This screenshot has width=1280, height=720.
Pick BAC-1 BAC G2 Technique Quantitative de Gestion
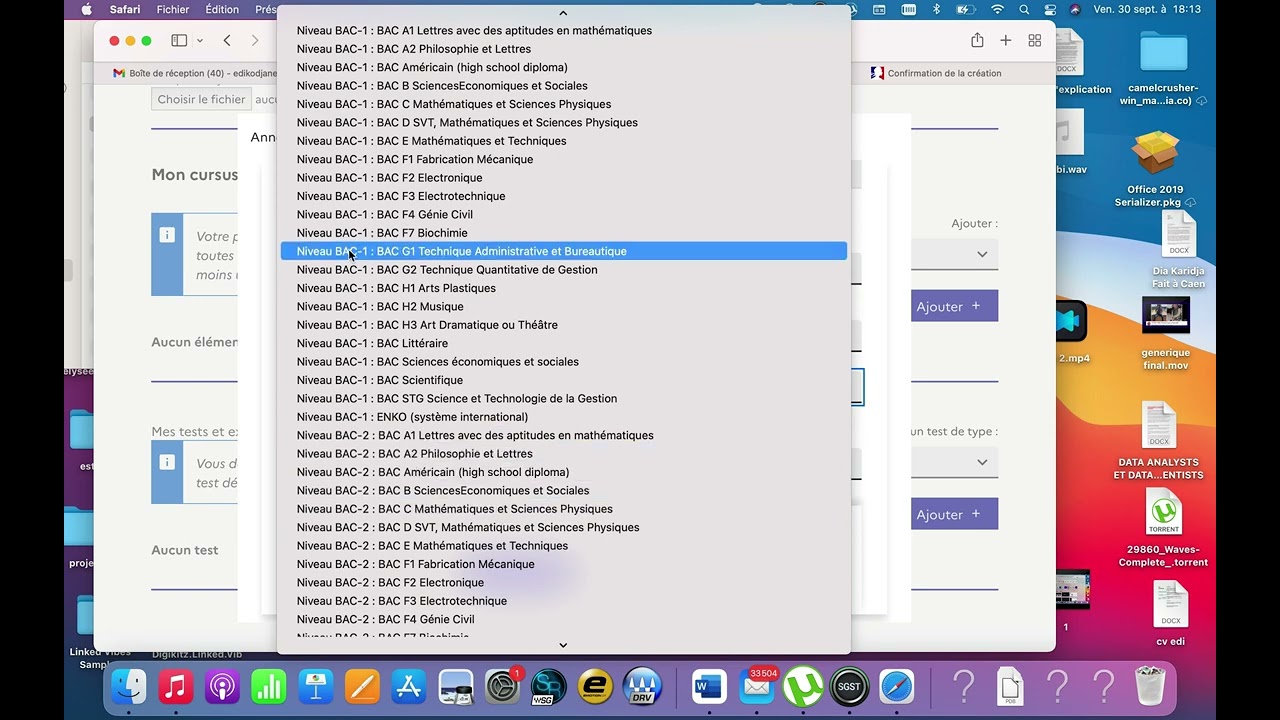(x=564, y=270)
